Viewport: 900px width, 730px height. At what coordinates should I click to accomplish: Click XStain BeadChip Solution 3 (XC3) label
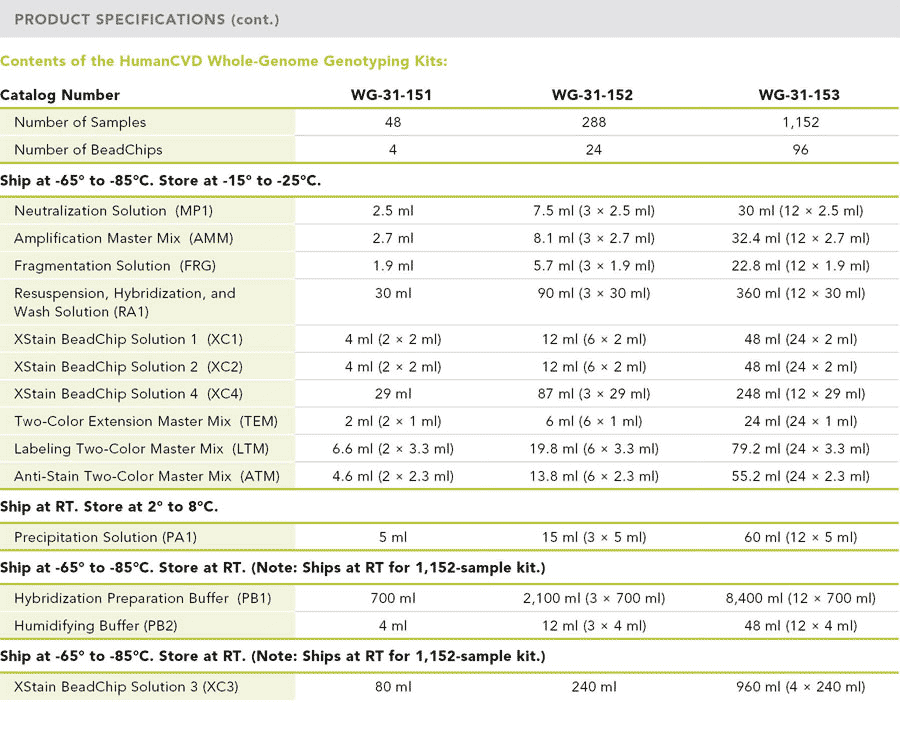pos(126,686)
